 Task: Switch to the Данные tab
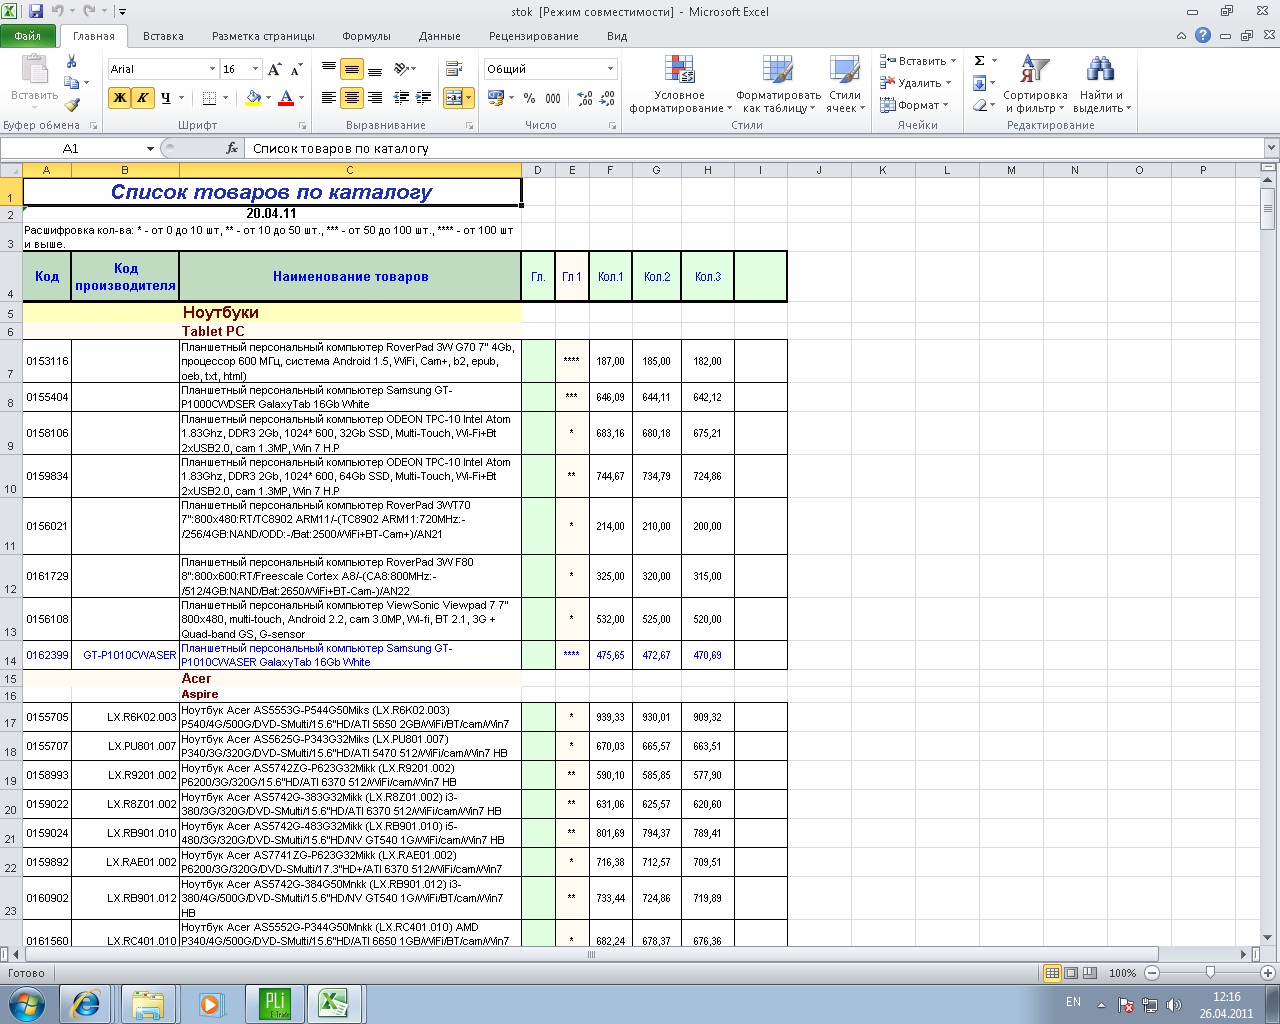440,36
